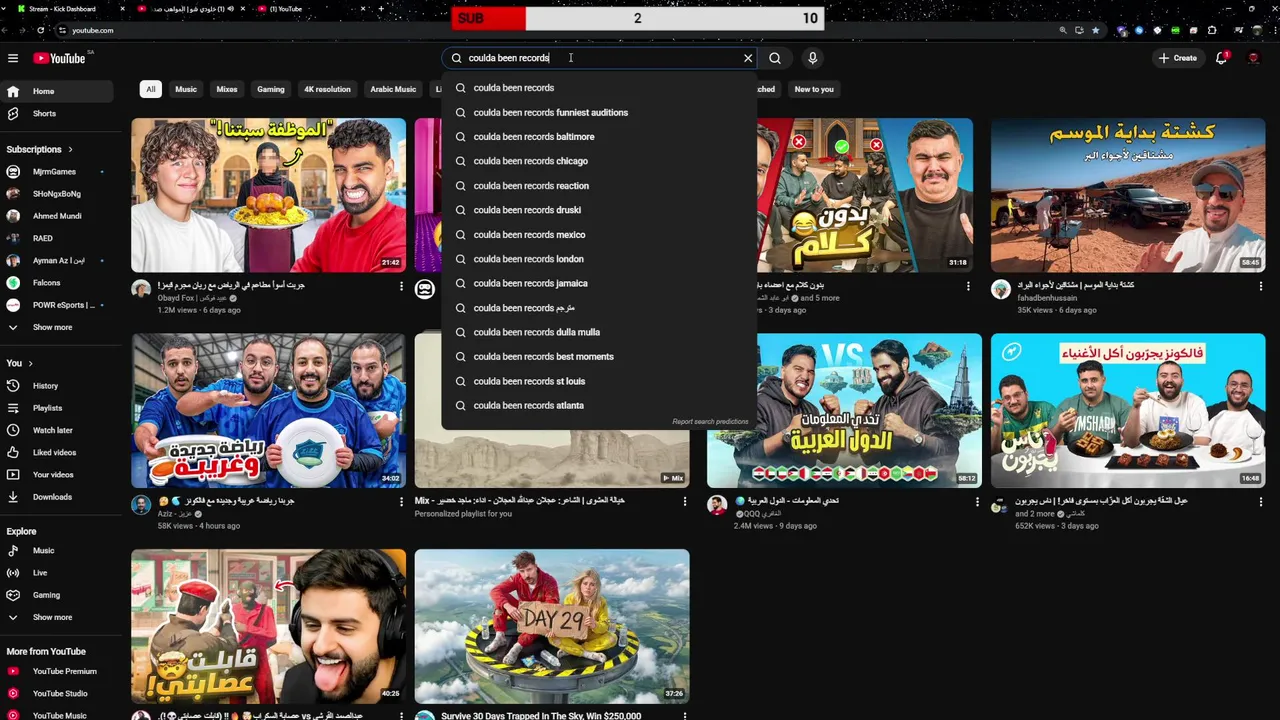Select the Music filter chip
1280x720 pixels.
186,89
